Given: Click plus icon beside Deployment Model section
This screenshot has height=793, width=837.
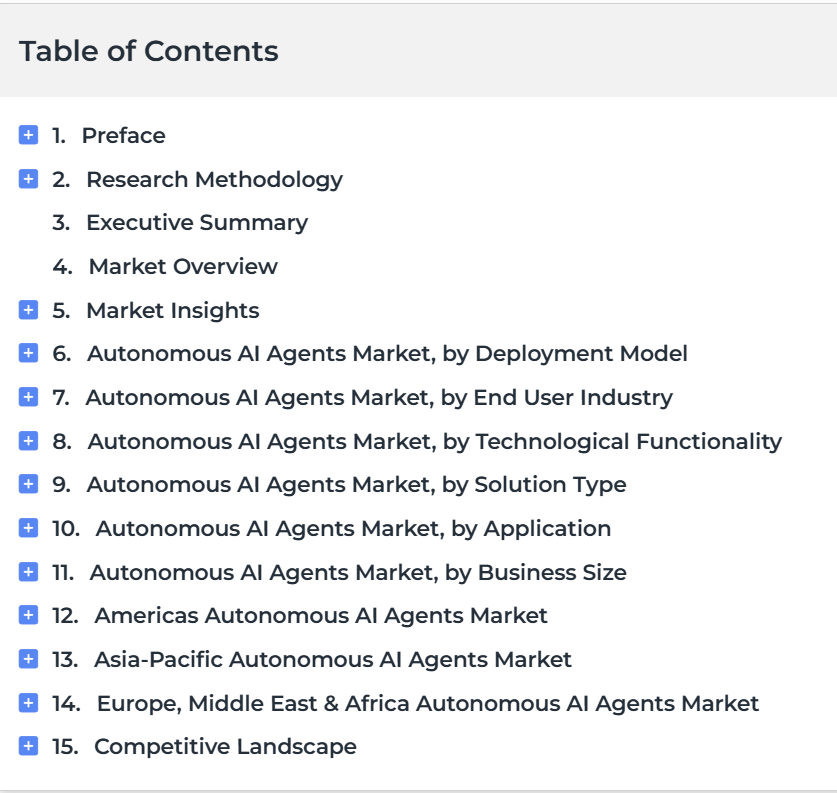Looking at the screenshot, I should click(x=28, y=353).
